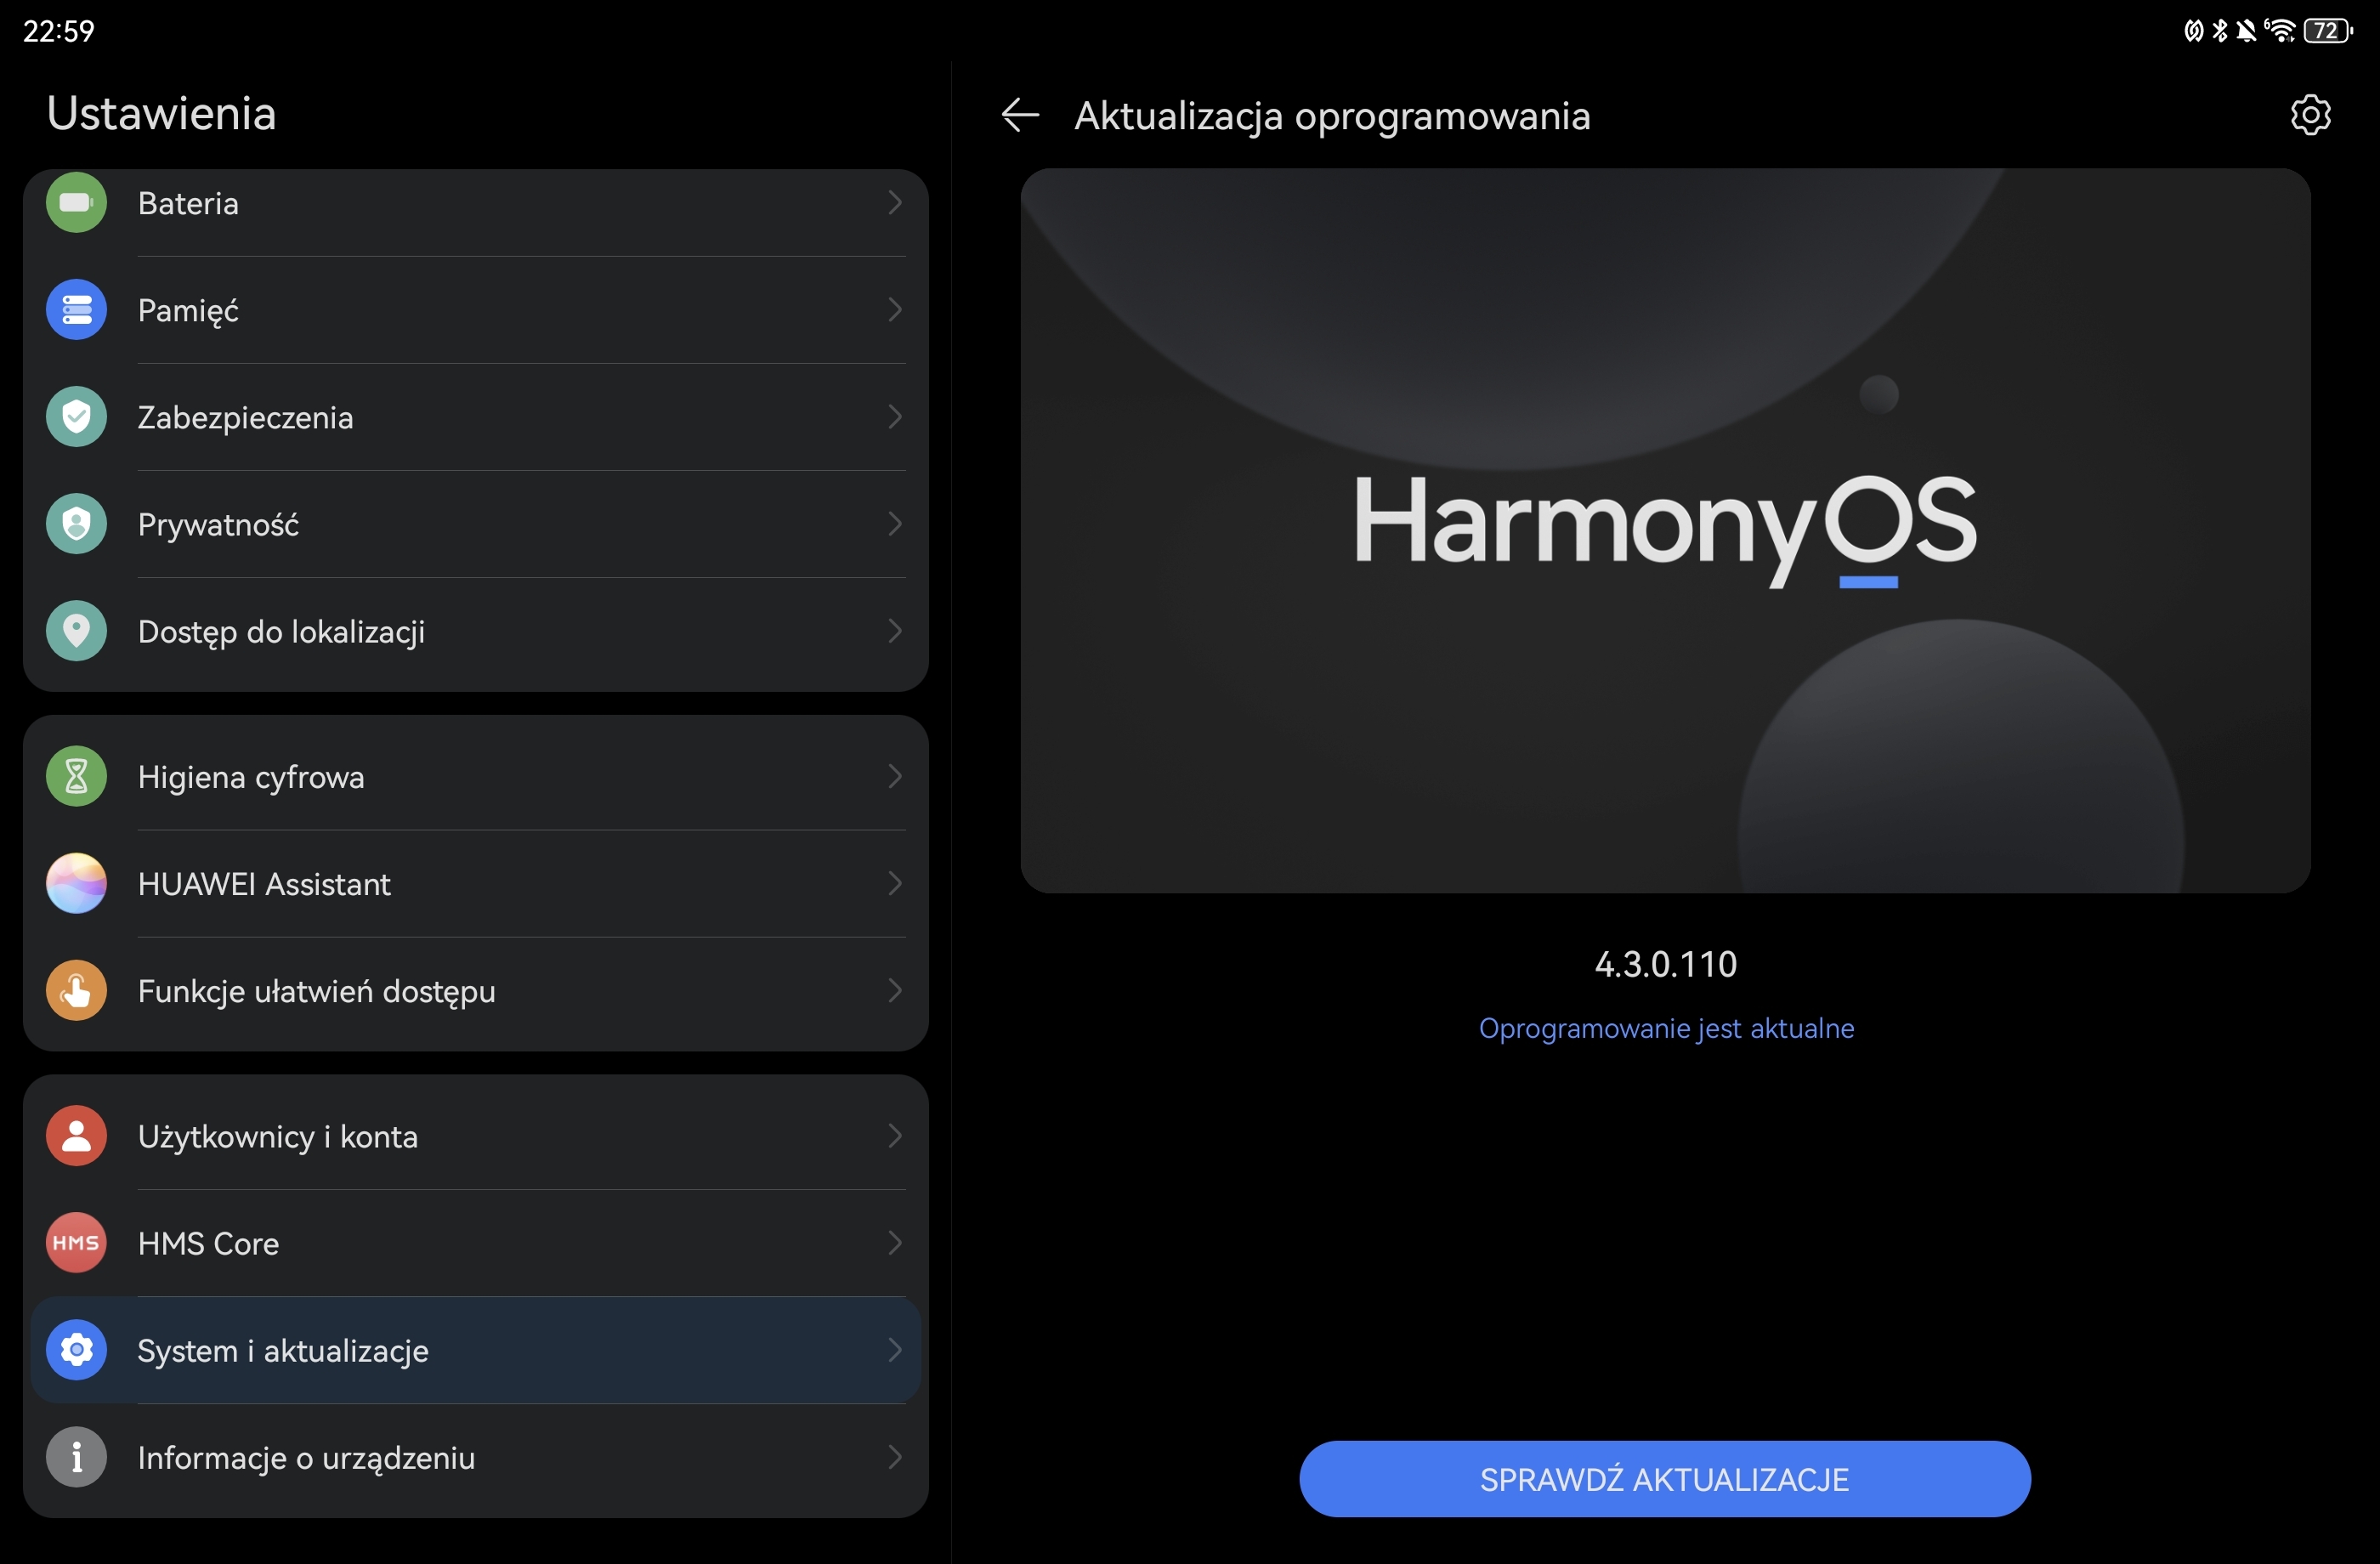Viewport: 2380px width, 1564px height.
Task: Tap the red HMS Core icon
Action: coord(76,1243)
